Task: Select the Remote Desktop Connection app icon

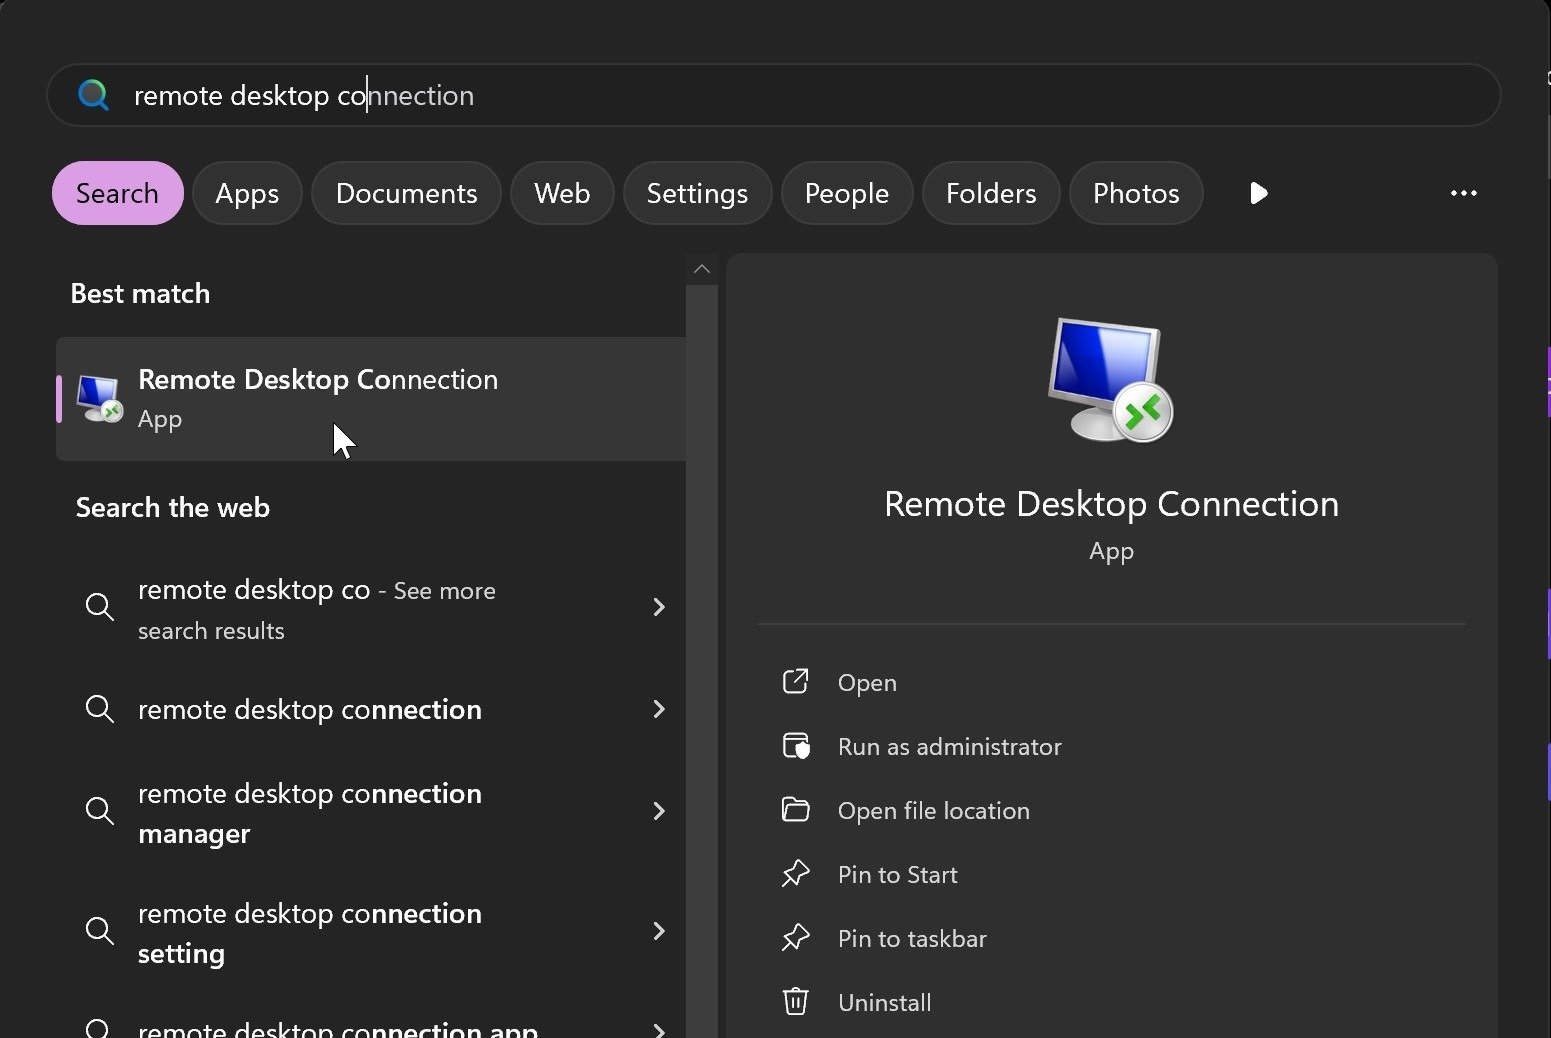Action: (98, 397)
